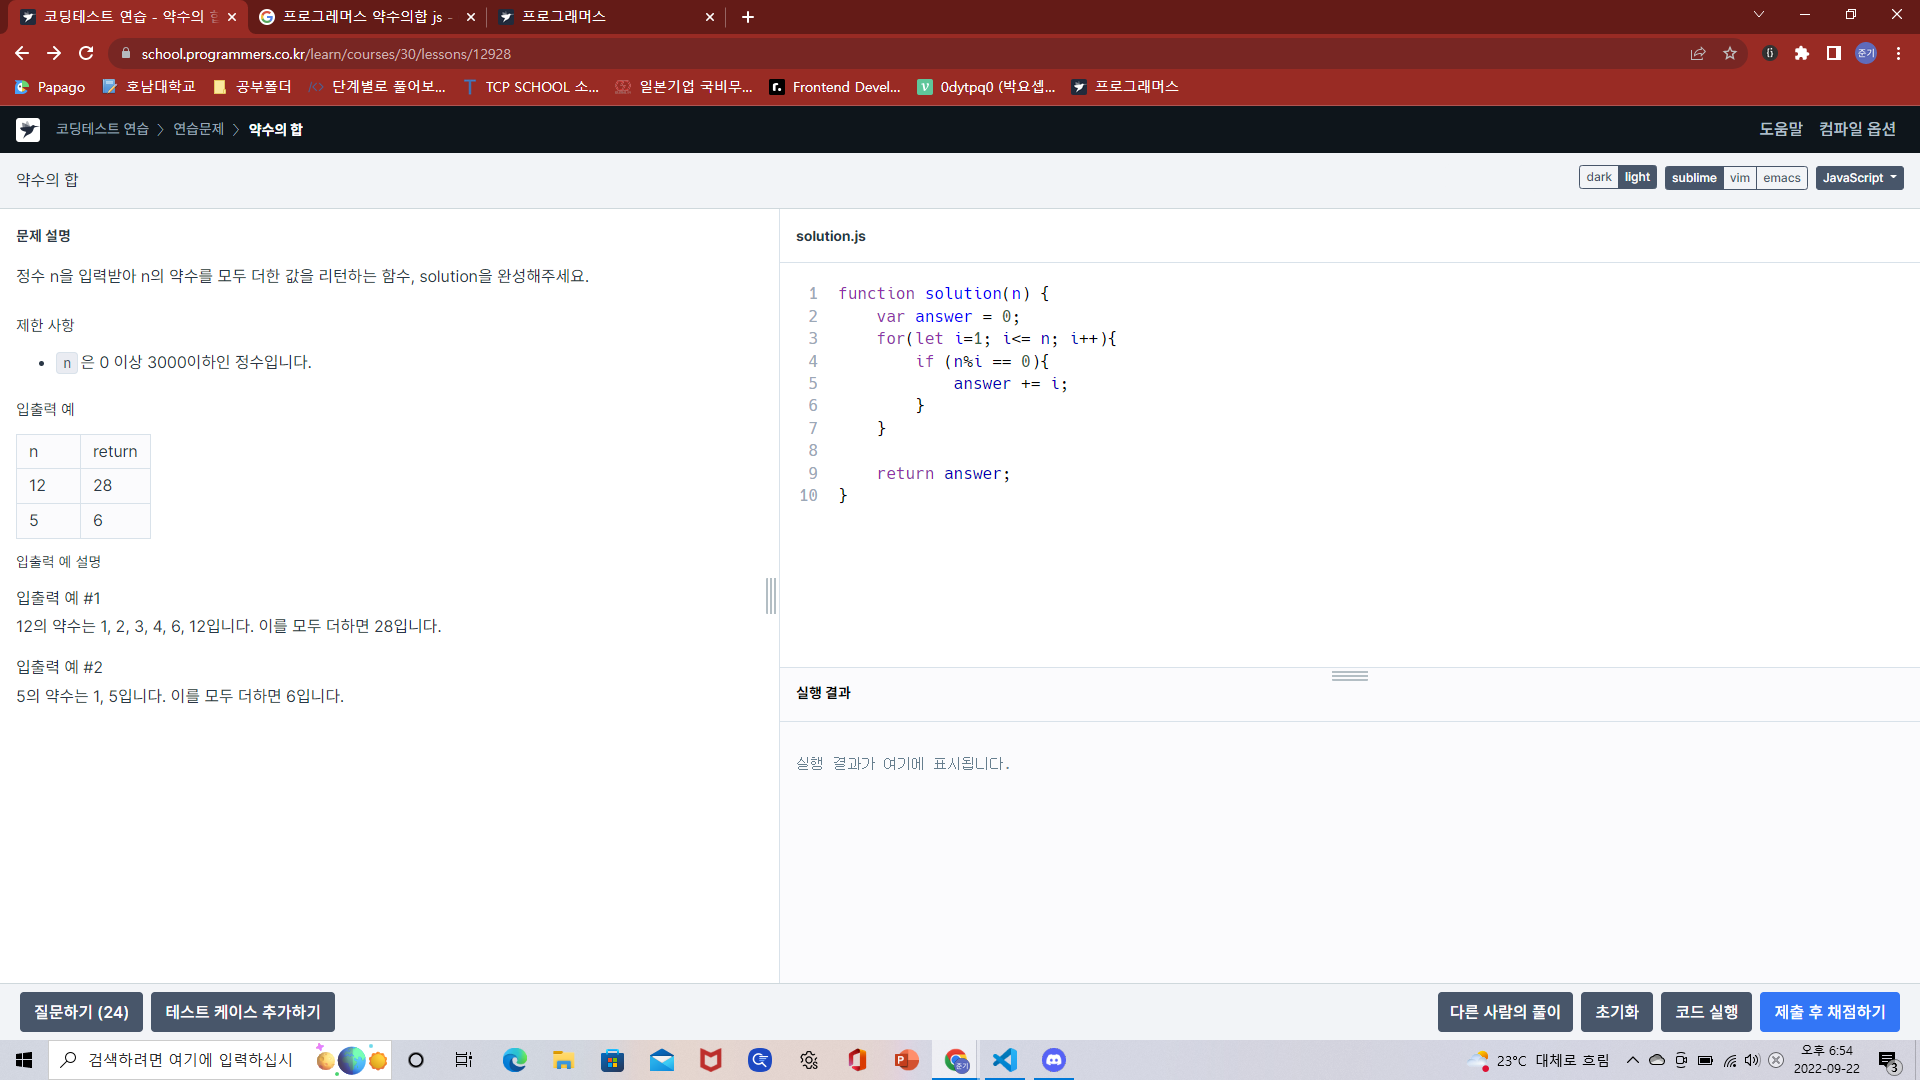Run code with 코드 실행 button

(1706, 1012)
